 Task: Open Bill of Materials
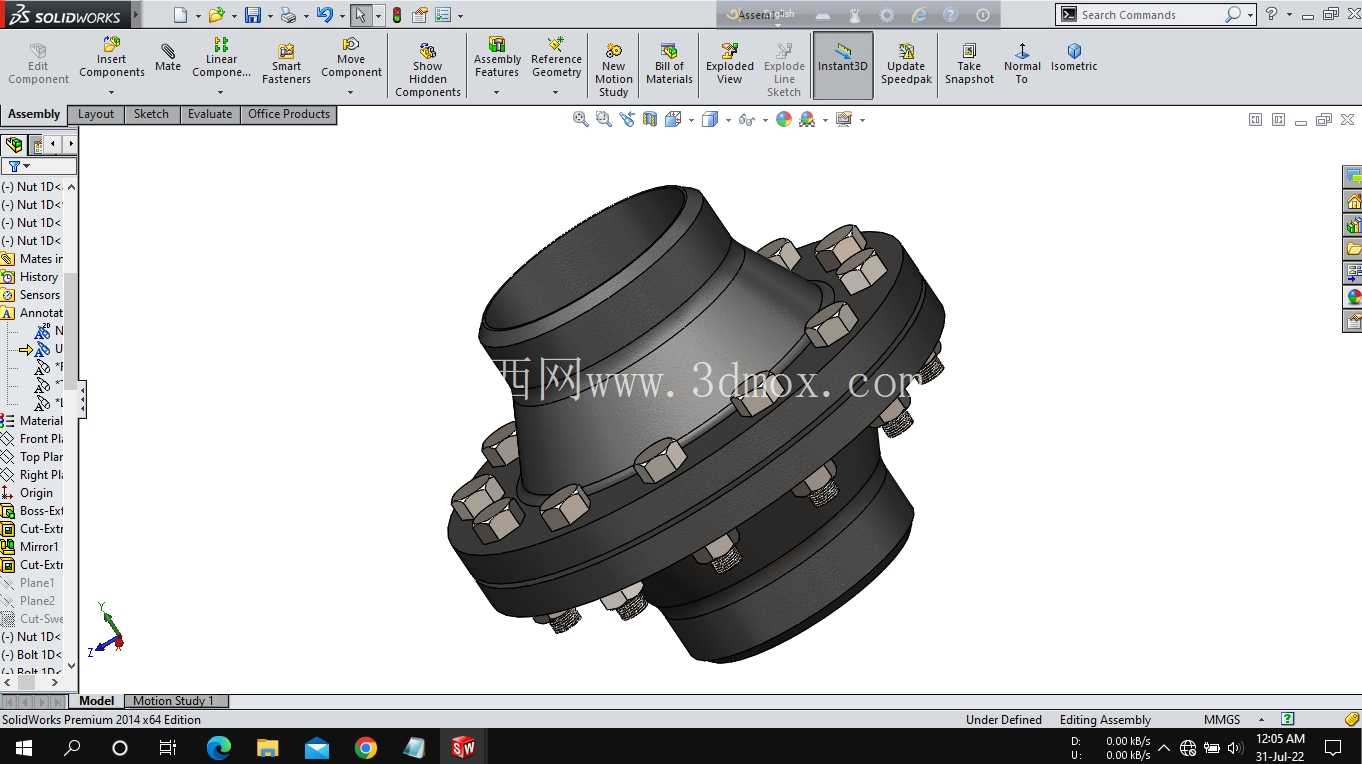[x=669, y=64]
